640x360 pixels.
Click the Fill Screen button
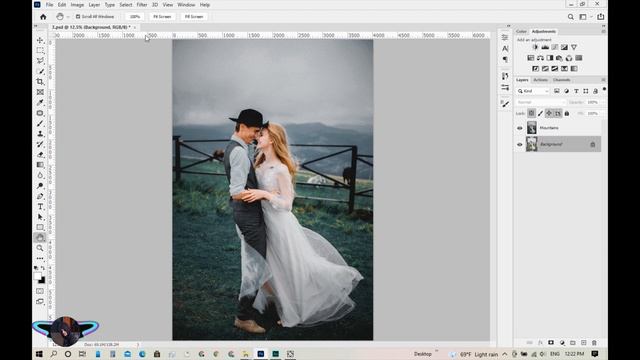194,17
